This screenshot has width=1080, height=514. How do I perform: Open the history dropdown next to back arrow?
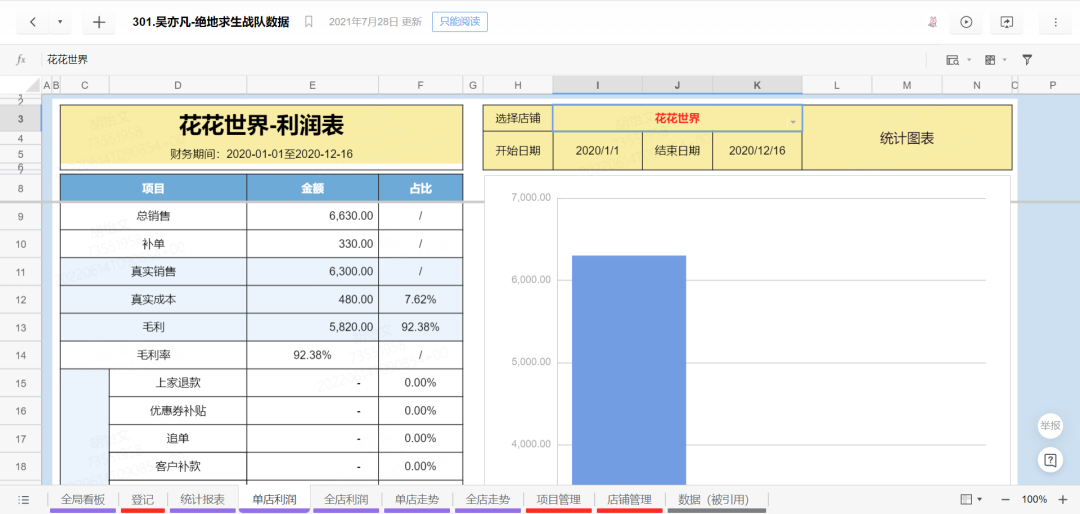60,22
